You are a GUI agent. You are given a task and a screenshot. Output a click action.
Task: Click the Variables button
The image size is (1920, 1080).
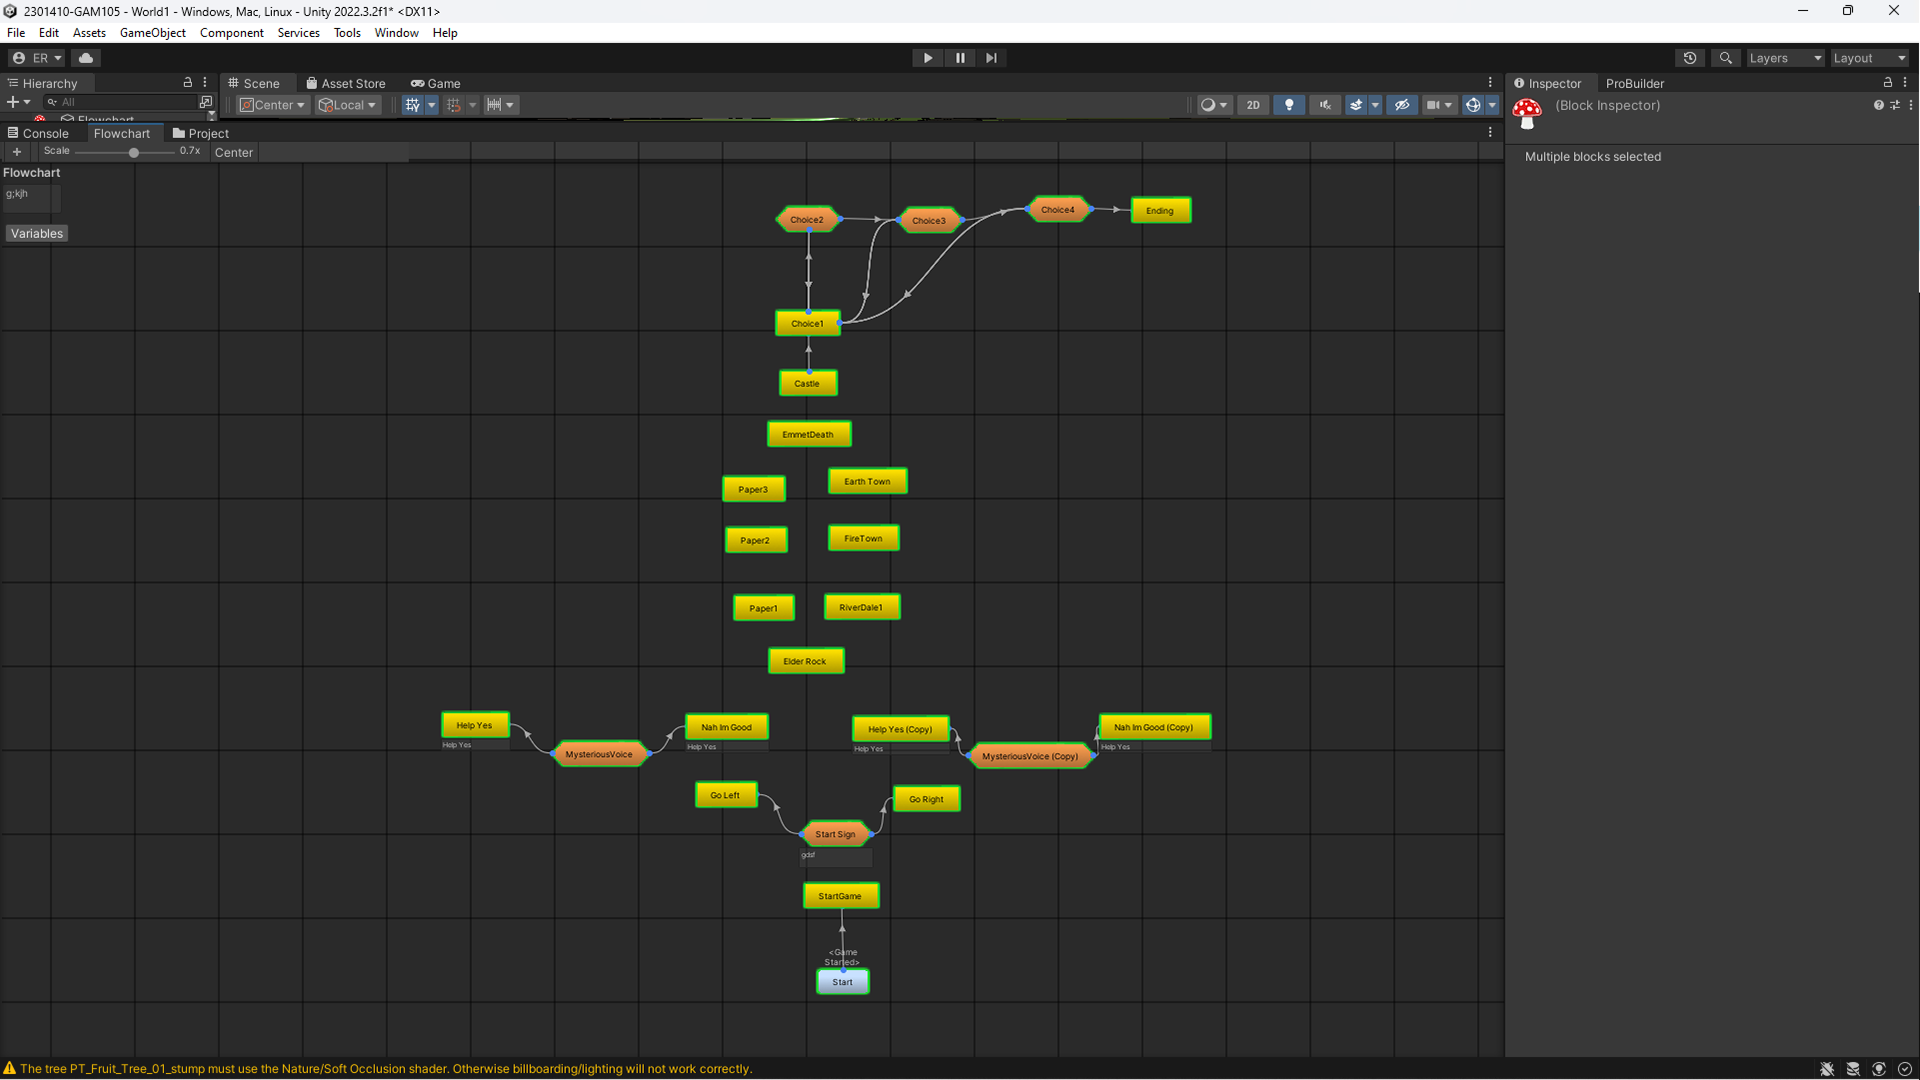tap(37, 234)
